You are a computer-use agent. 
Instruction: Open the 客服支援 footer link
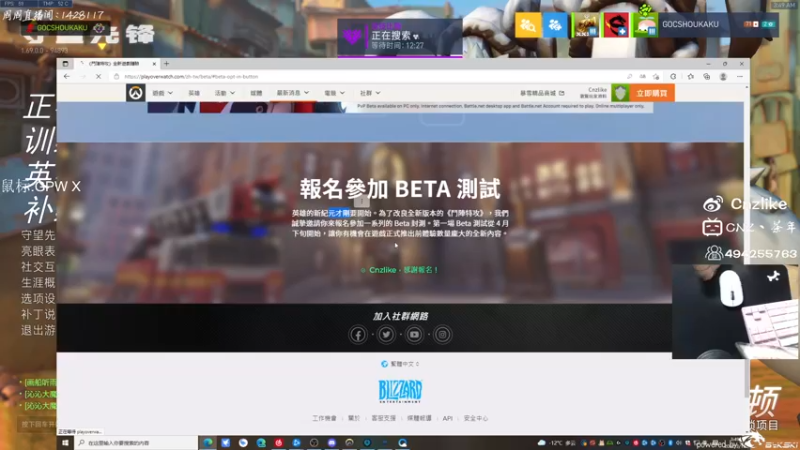coord(383,418)
